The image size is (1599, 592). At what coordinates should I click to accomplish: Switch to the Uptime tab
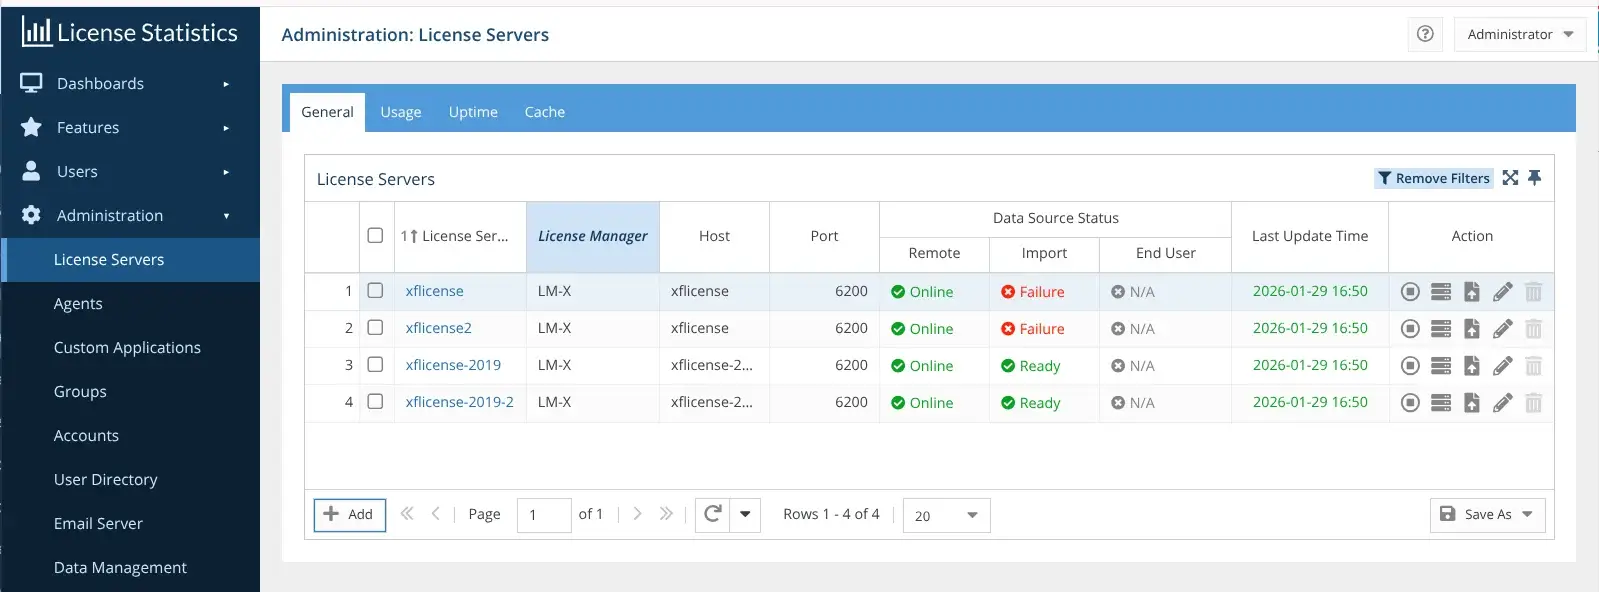[473, 112]
